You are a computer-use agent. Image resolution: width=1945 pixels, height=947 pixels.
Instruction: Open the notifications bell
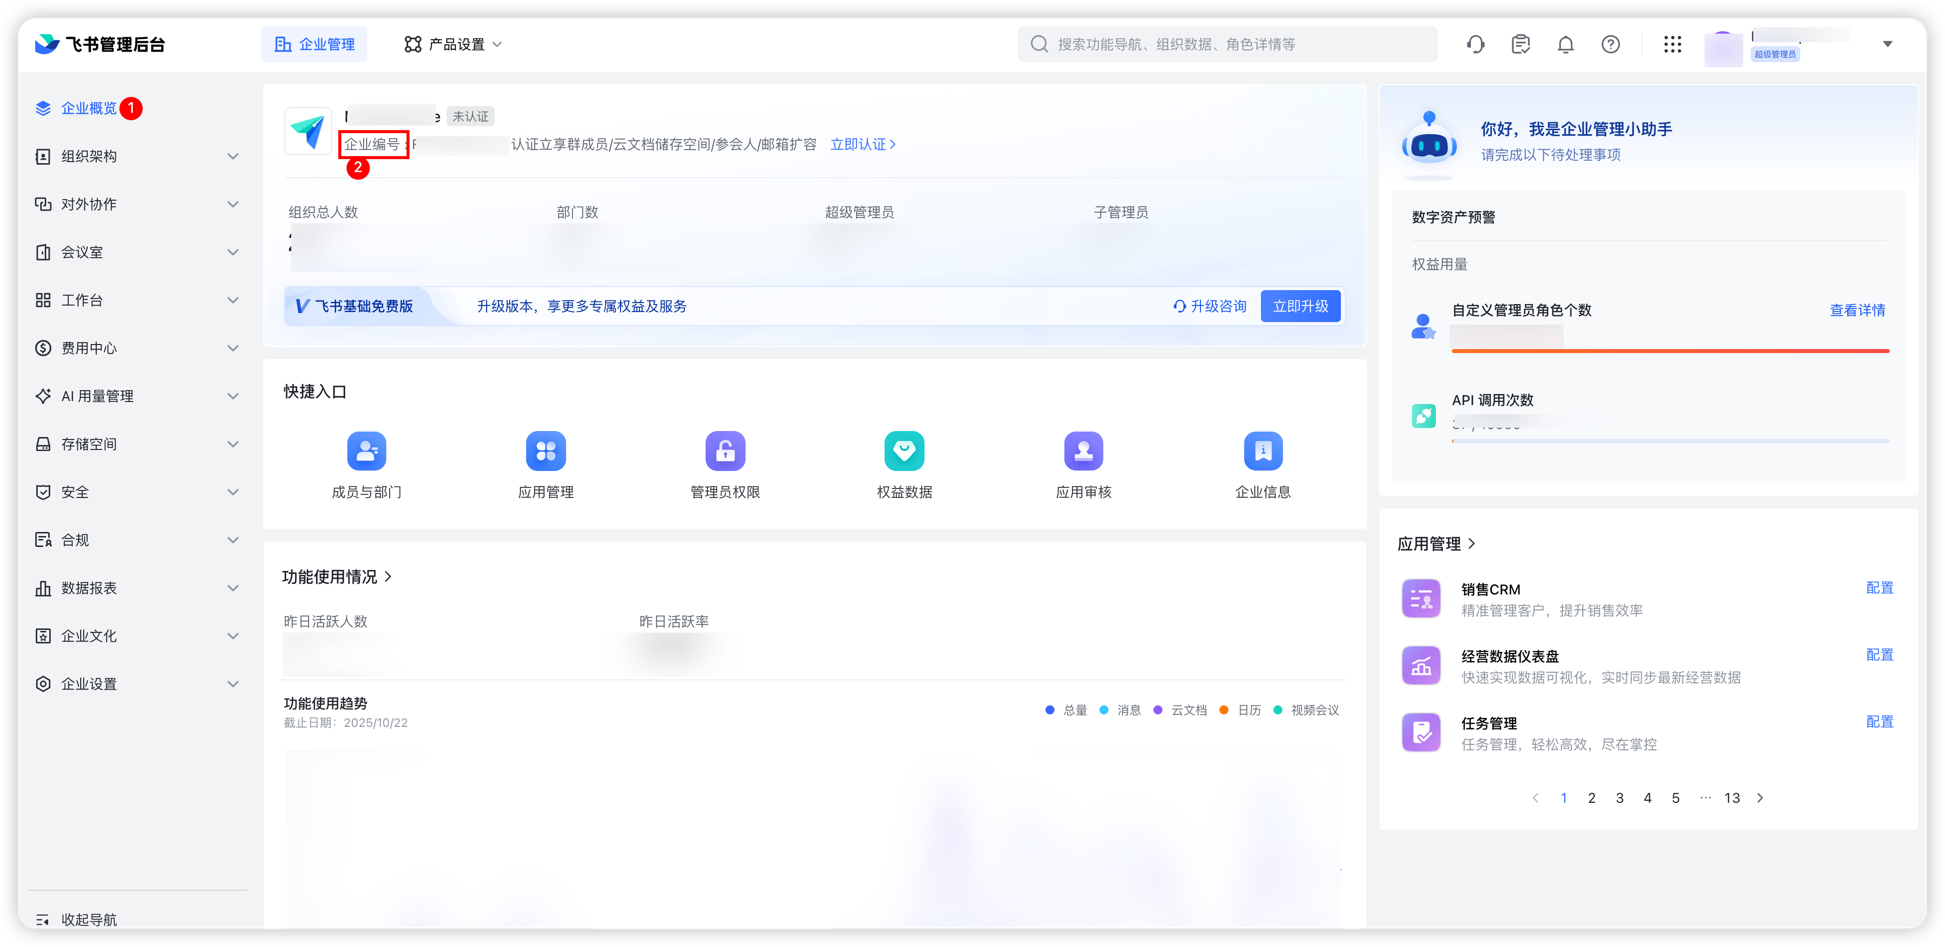tap(1565, 44)
